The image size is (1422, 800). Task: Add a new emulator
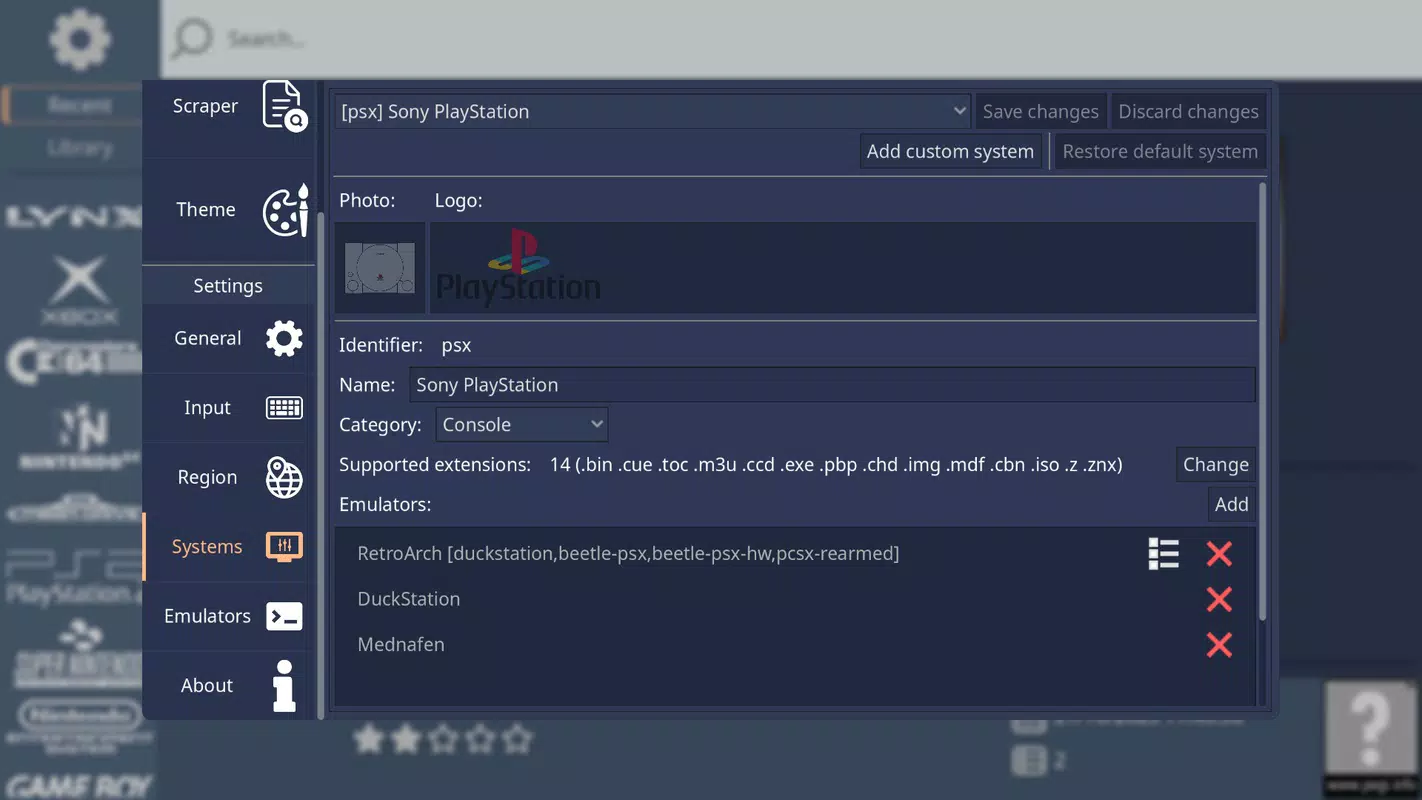1231,505
